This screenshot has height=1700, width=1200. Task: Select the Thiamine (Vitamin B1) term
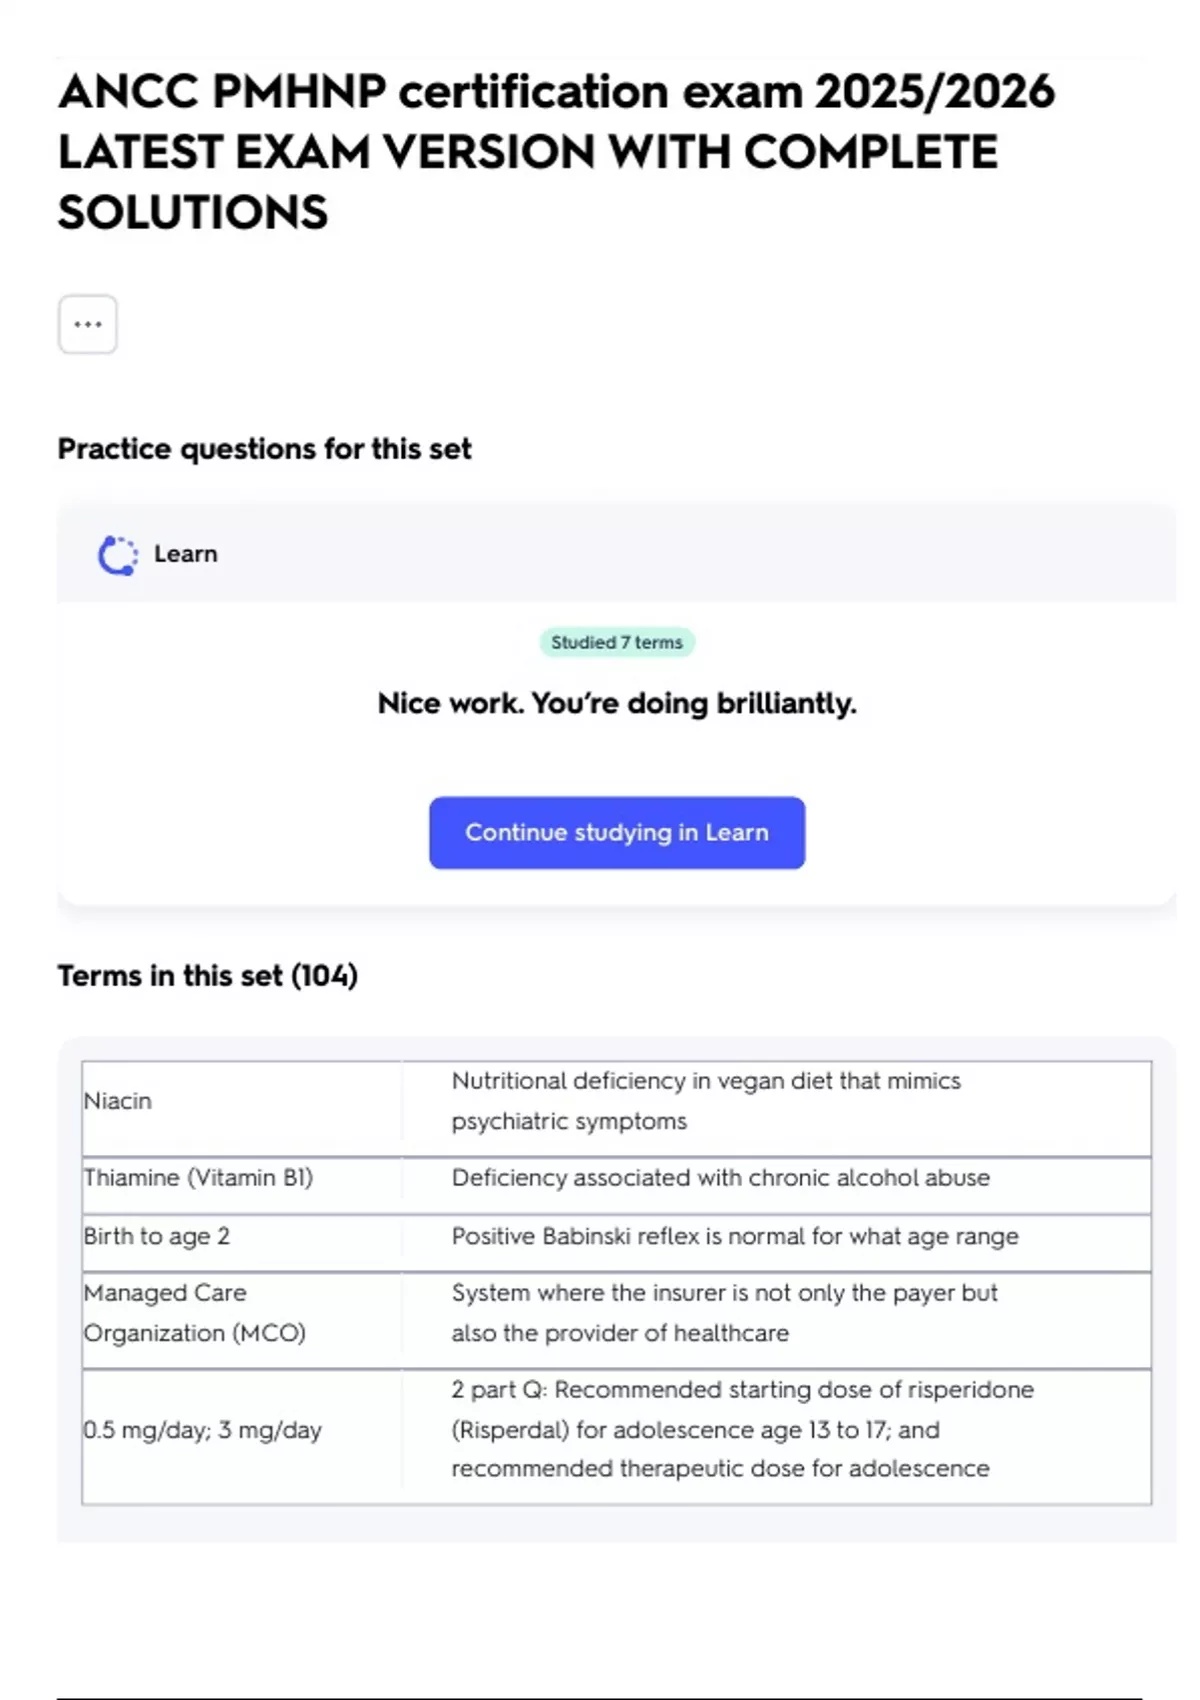(x=198, y=1178)
